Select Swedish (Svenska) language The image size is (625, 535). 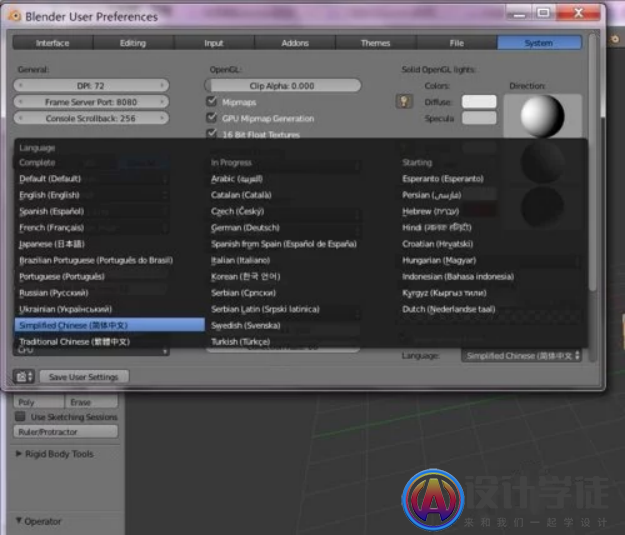click(301, 326)
